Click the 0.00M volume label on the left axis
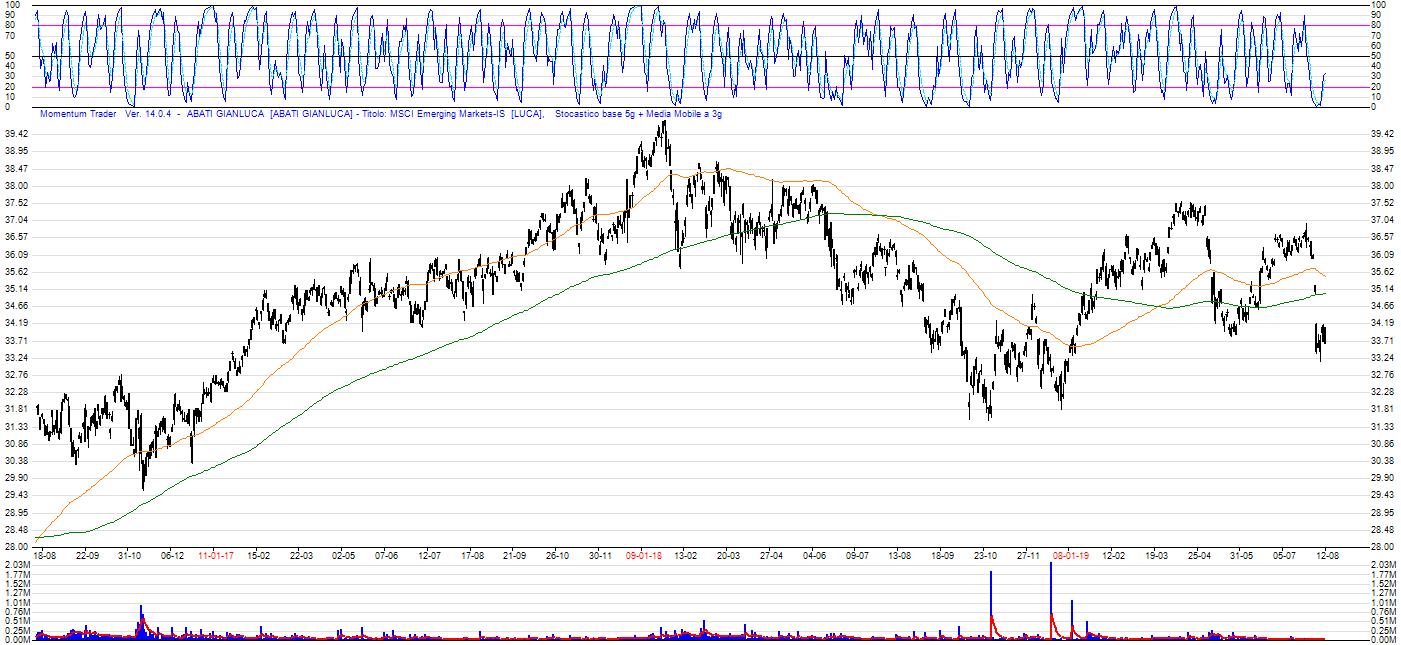This screenshot has width=1401, height=645. pos(17,640)
